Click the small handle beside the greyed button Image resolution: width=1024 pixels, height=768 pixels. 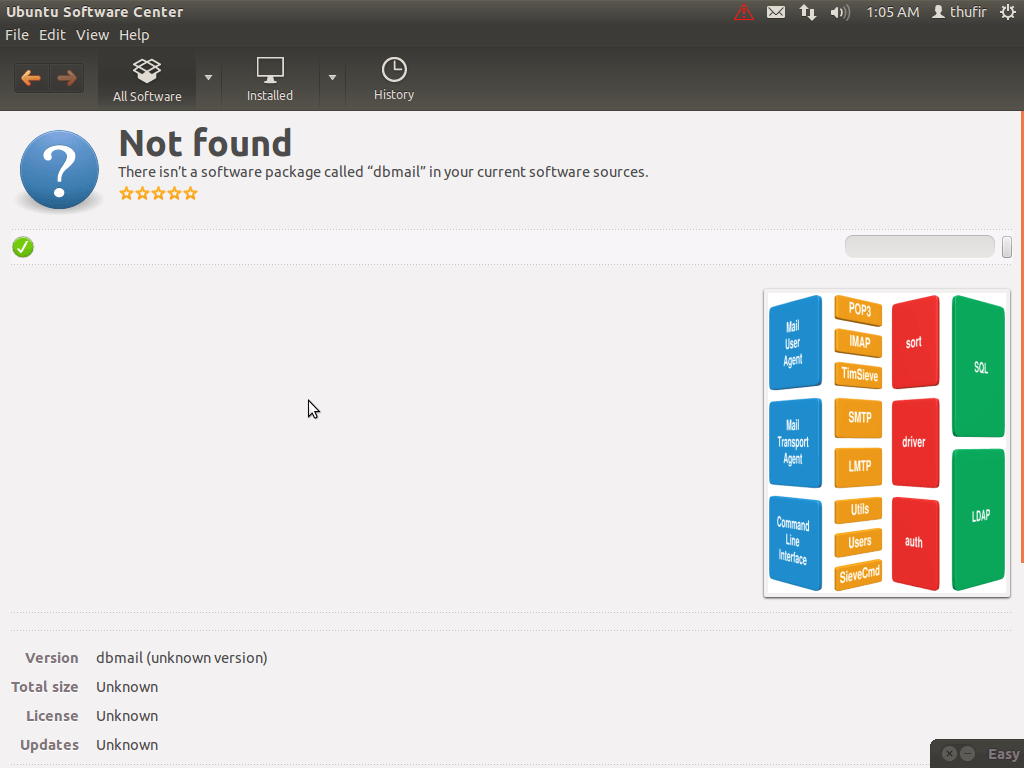click(1006, 247)
